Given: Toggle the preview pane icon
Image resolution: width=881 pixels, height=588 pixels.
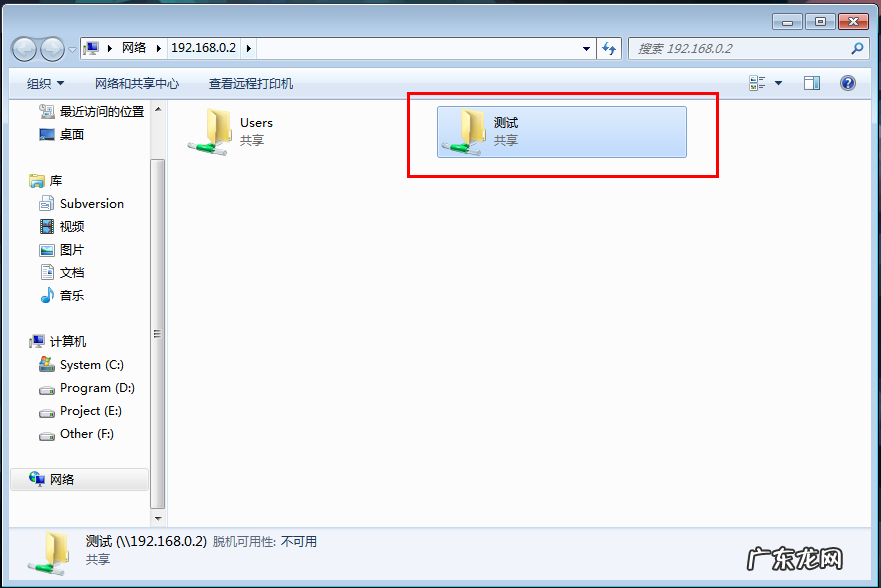Looking at the screenshot, I should (x=812, y=83).
